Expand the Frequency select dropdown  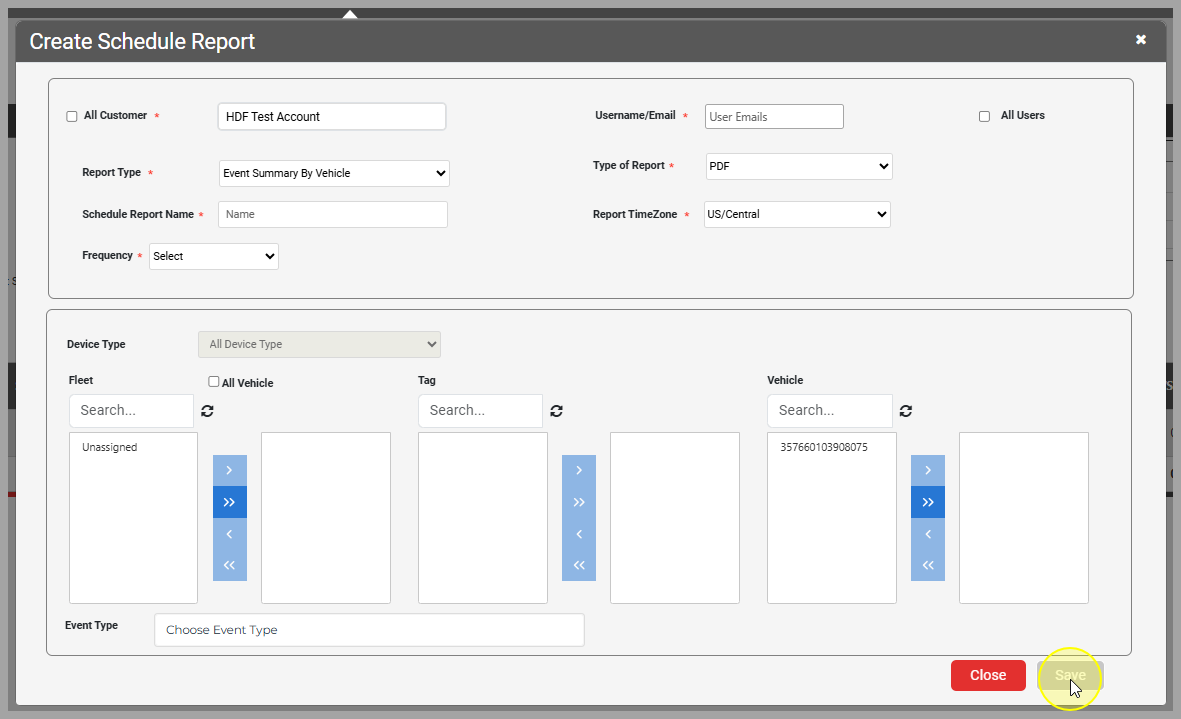[x=214, y=256]
